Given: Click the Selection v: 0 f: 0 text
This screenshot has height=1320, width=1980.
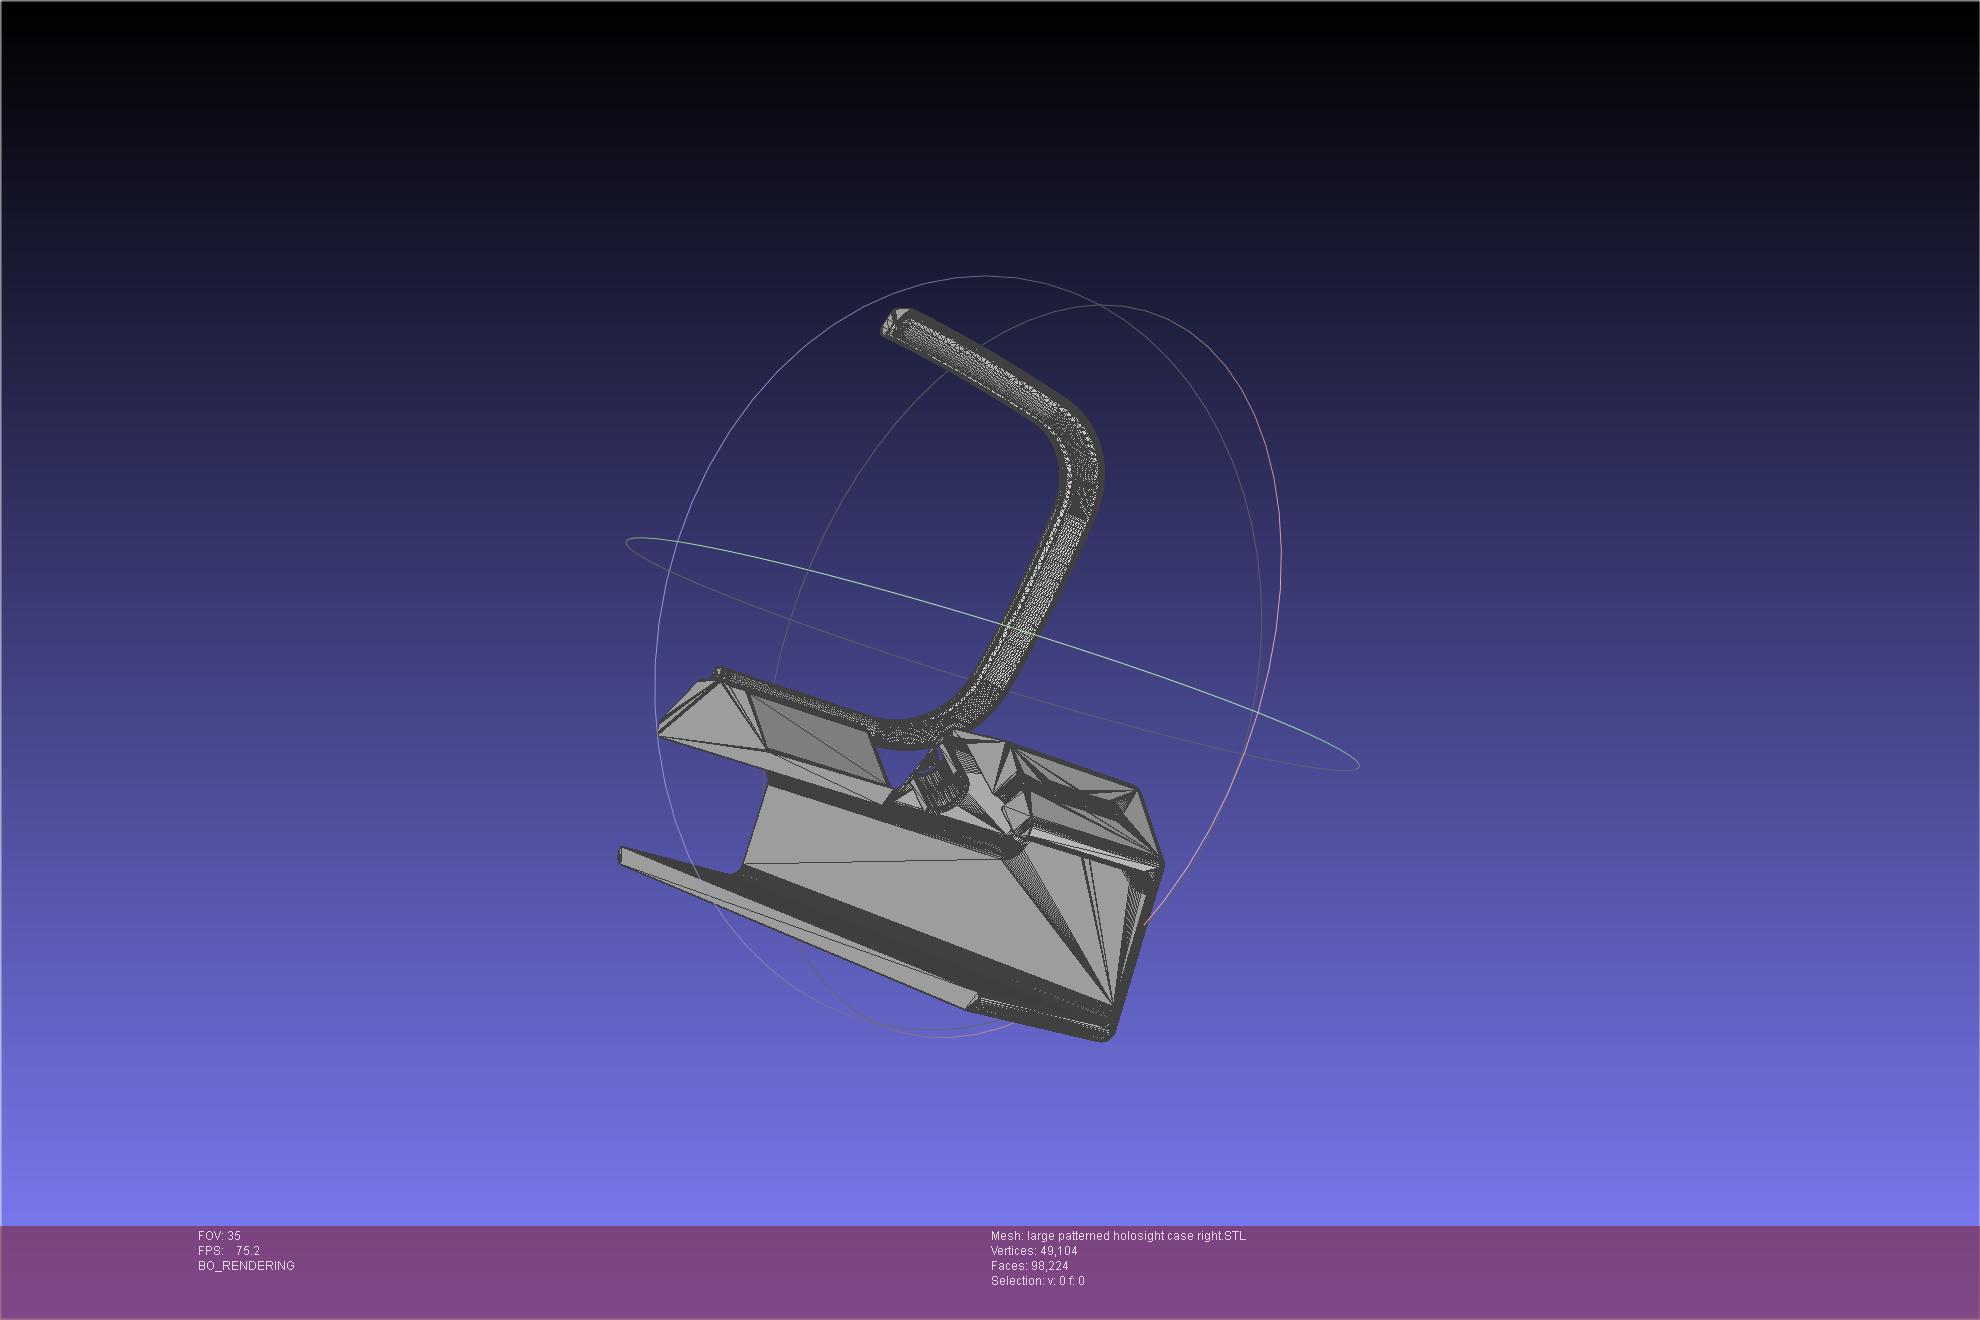Looking at the screenshot, I should 1037,1281.
